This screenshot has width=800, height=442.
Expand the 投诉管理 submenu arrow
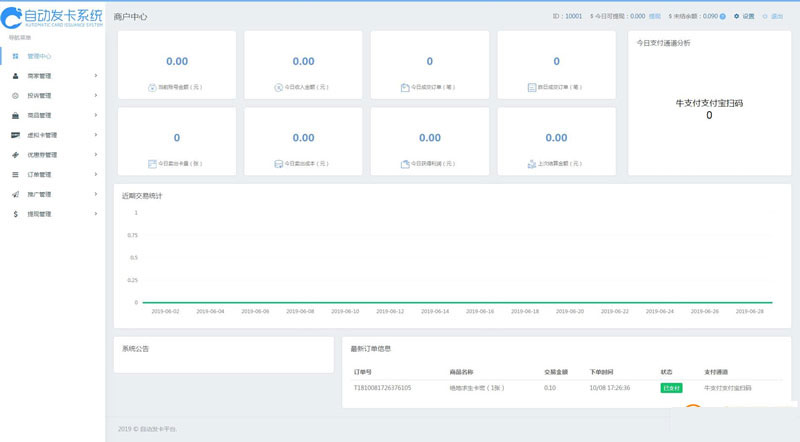tap(96, 96)
